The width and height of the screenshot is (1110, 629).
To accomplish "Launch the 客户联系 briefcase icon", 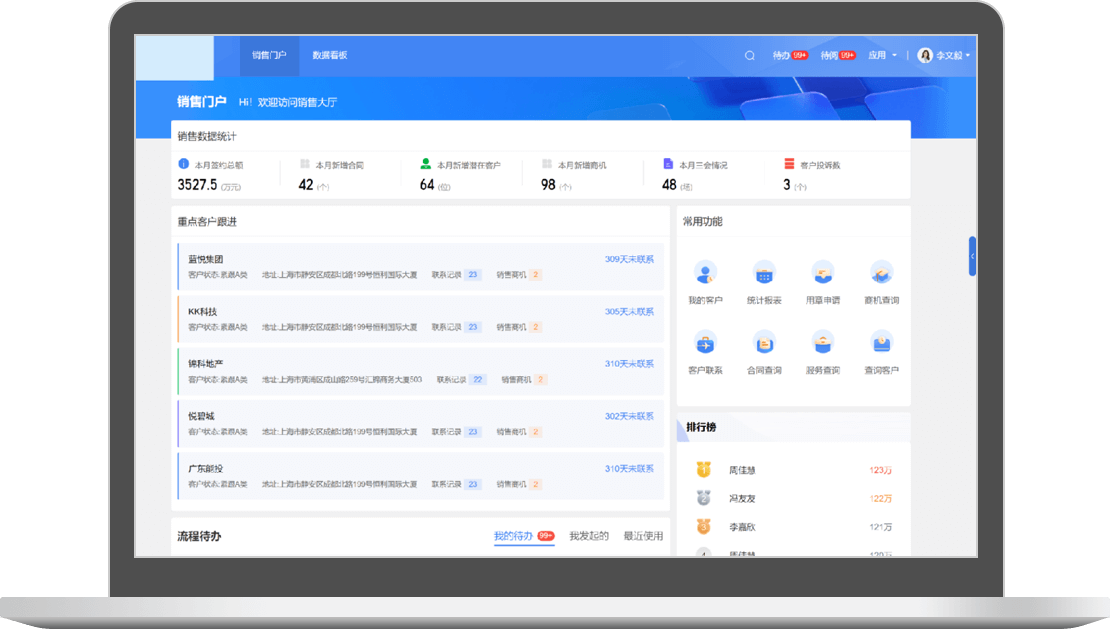I will tap(705, 343).
